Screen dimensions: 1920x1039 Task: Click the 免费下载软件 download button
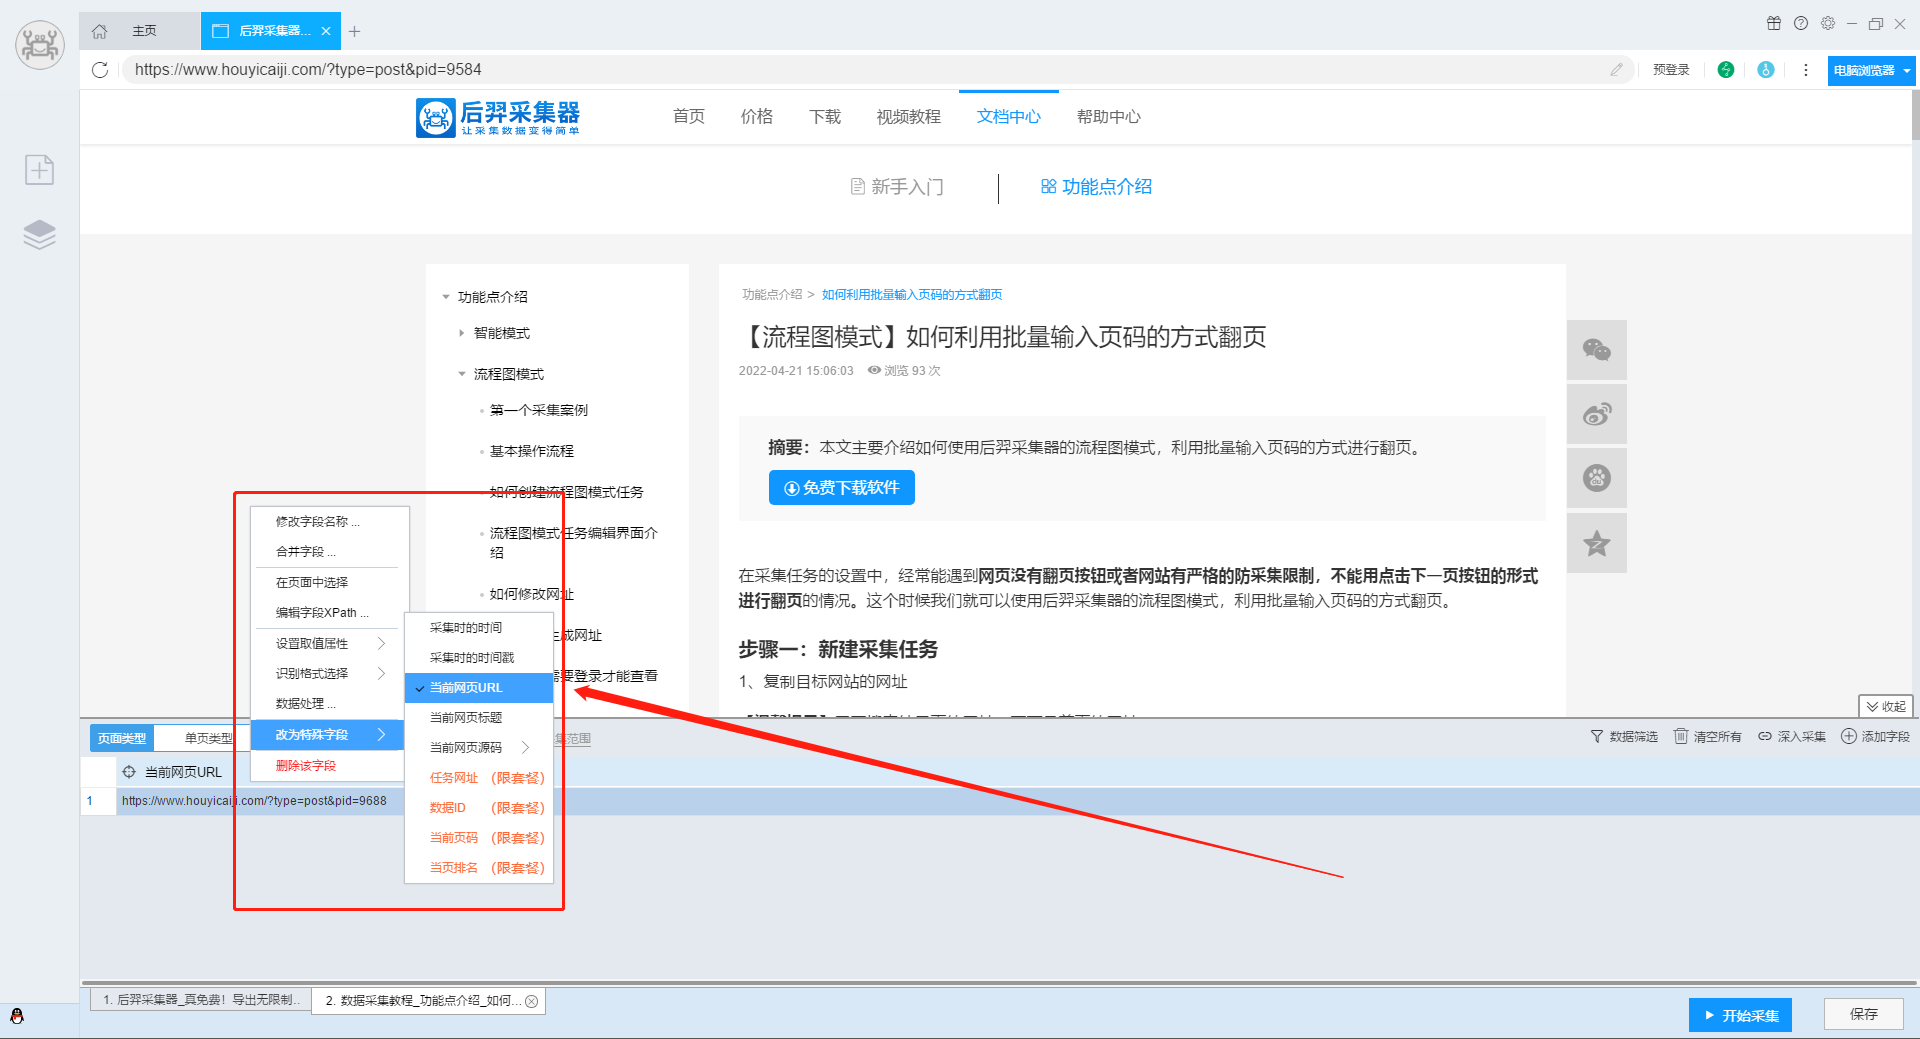pos(841,488)
